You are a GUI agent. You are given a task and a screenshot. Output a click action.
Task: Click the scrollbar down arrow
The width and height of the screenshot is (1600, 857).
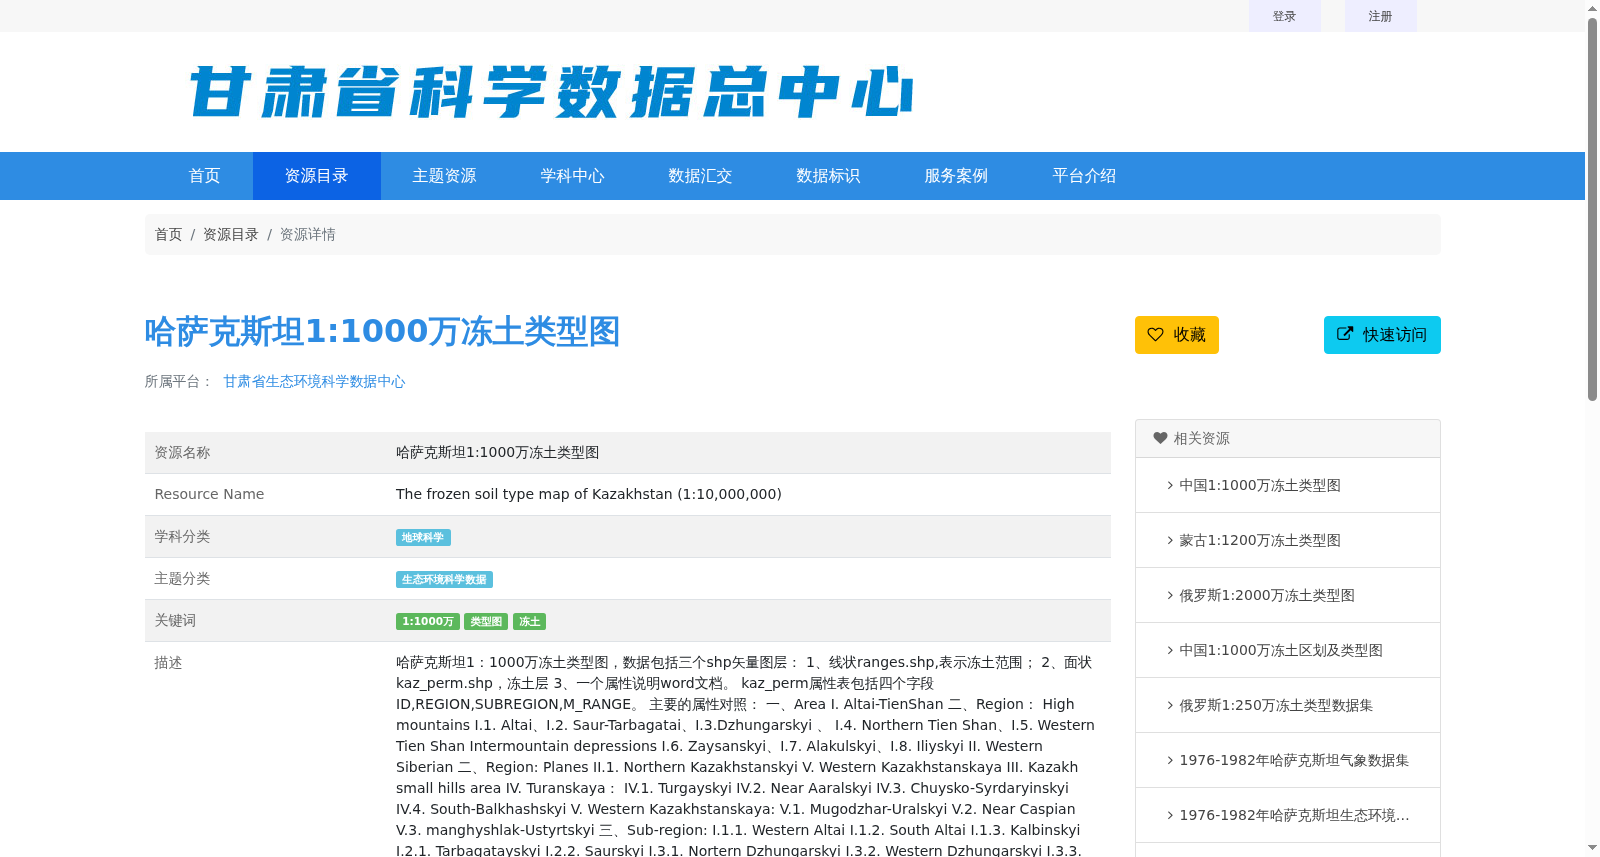1592,849
